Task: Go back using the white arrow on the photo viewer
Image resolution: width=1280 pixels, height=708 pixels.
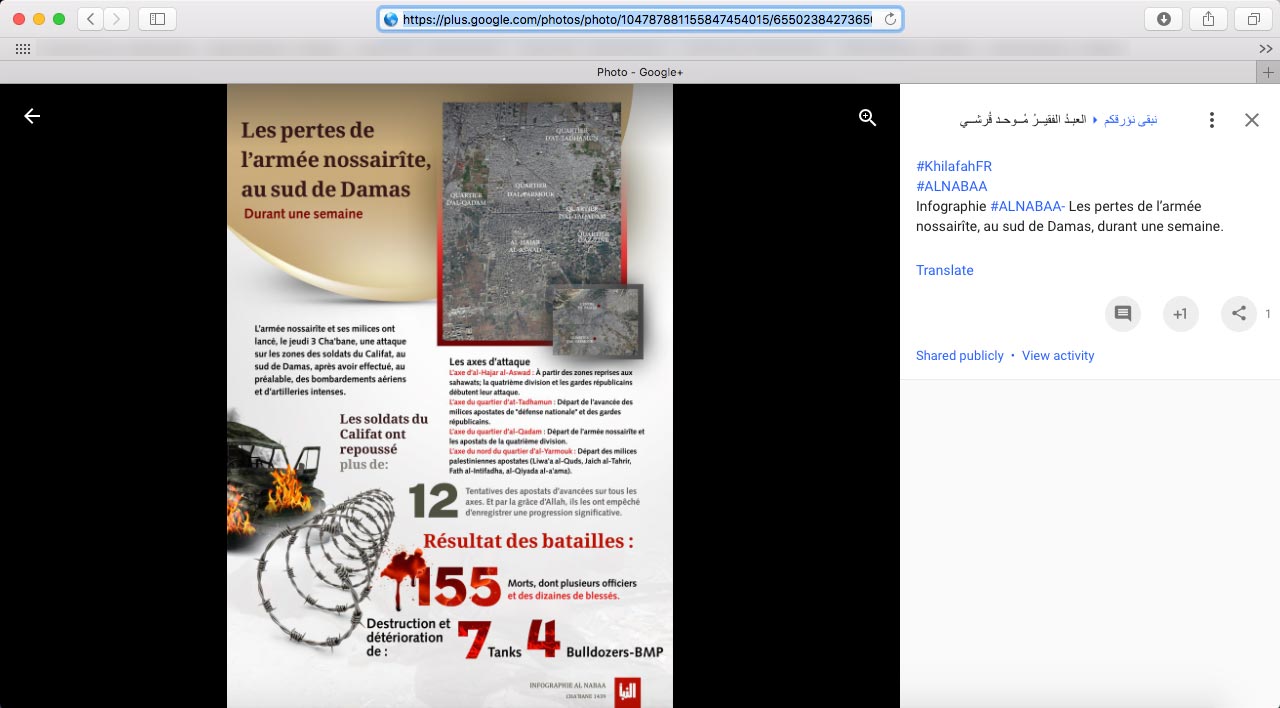Action: click(x=32, y=116)
